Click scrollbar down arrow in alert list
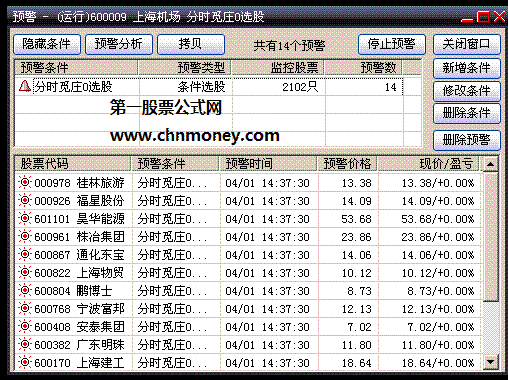Screen dimensions: 508x380 490,362
